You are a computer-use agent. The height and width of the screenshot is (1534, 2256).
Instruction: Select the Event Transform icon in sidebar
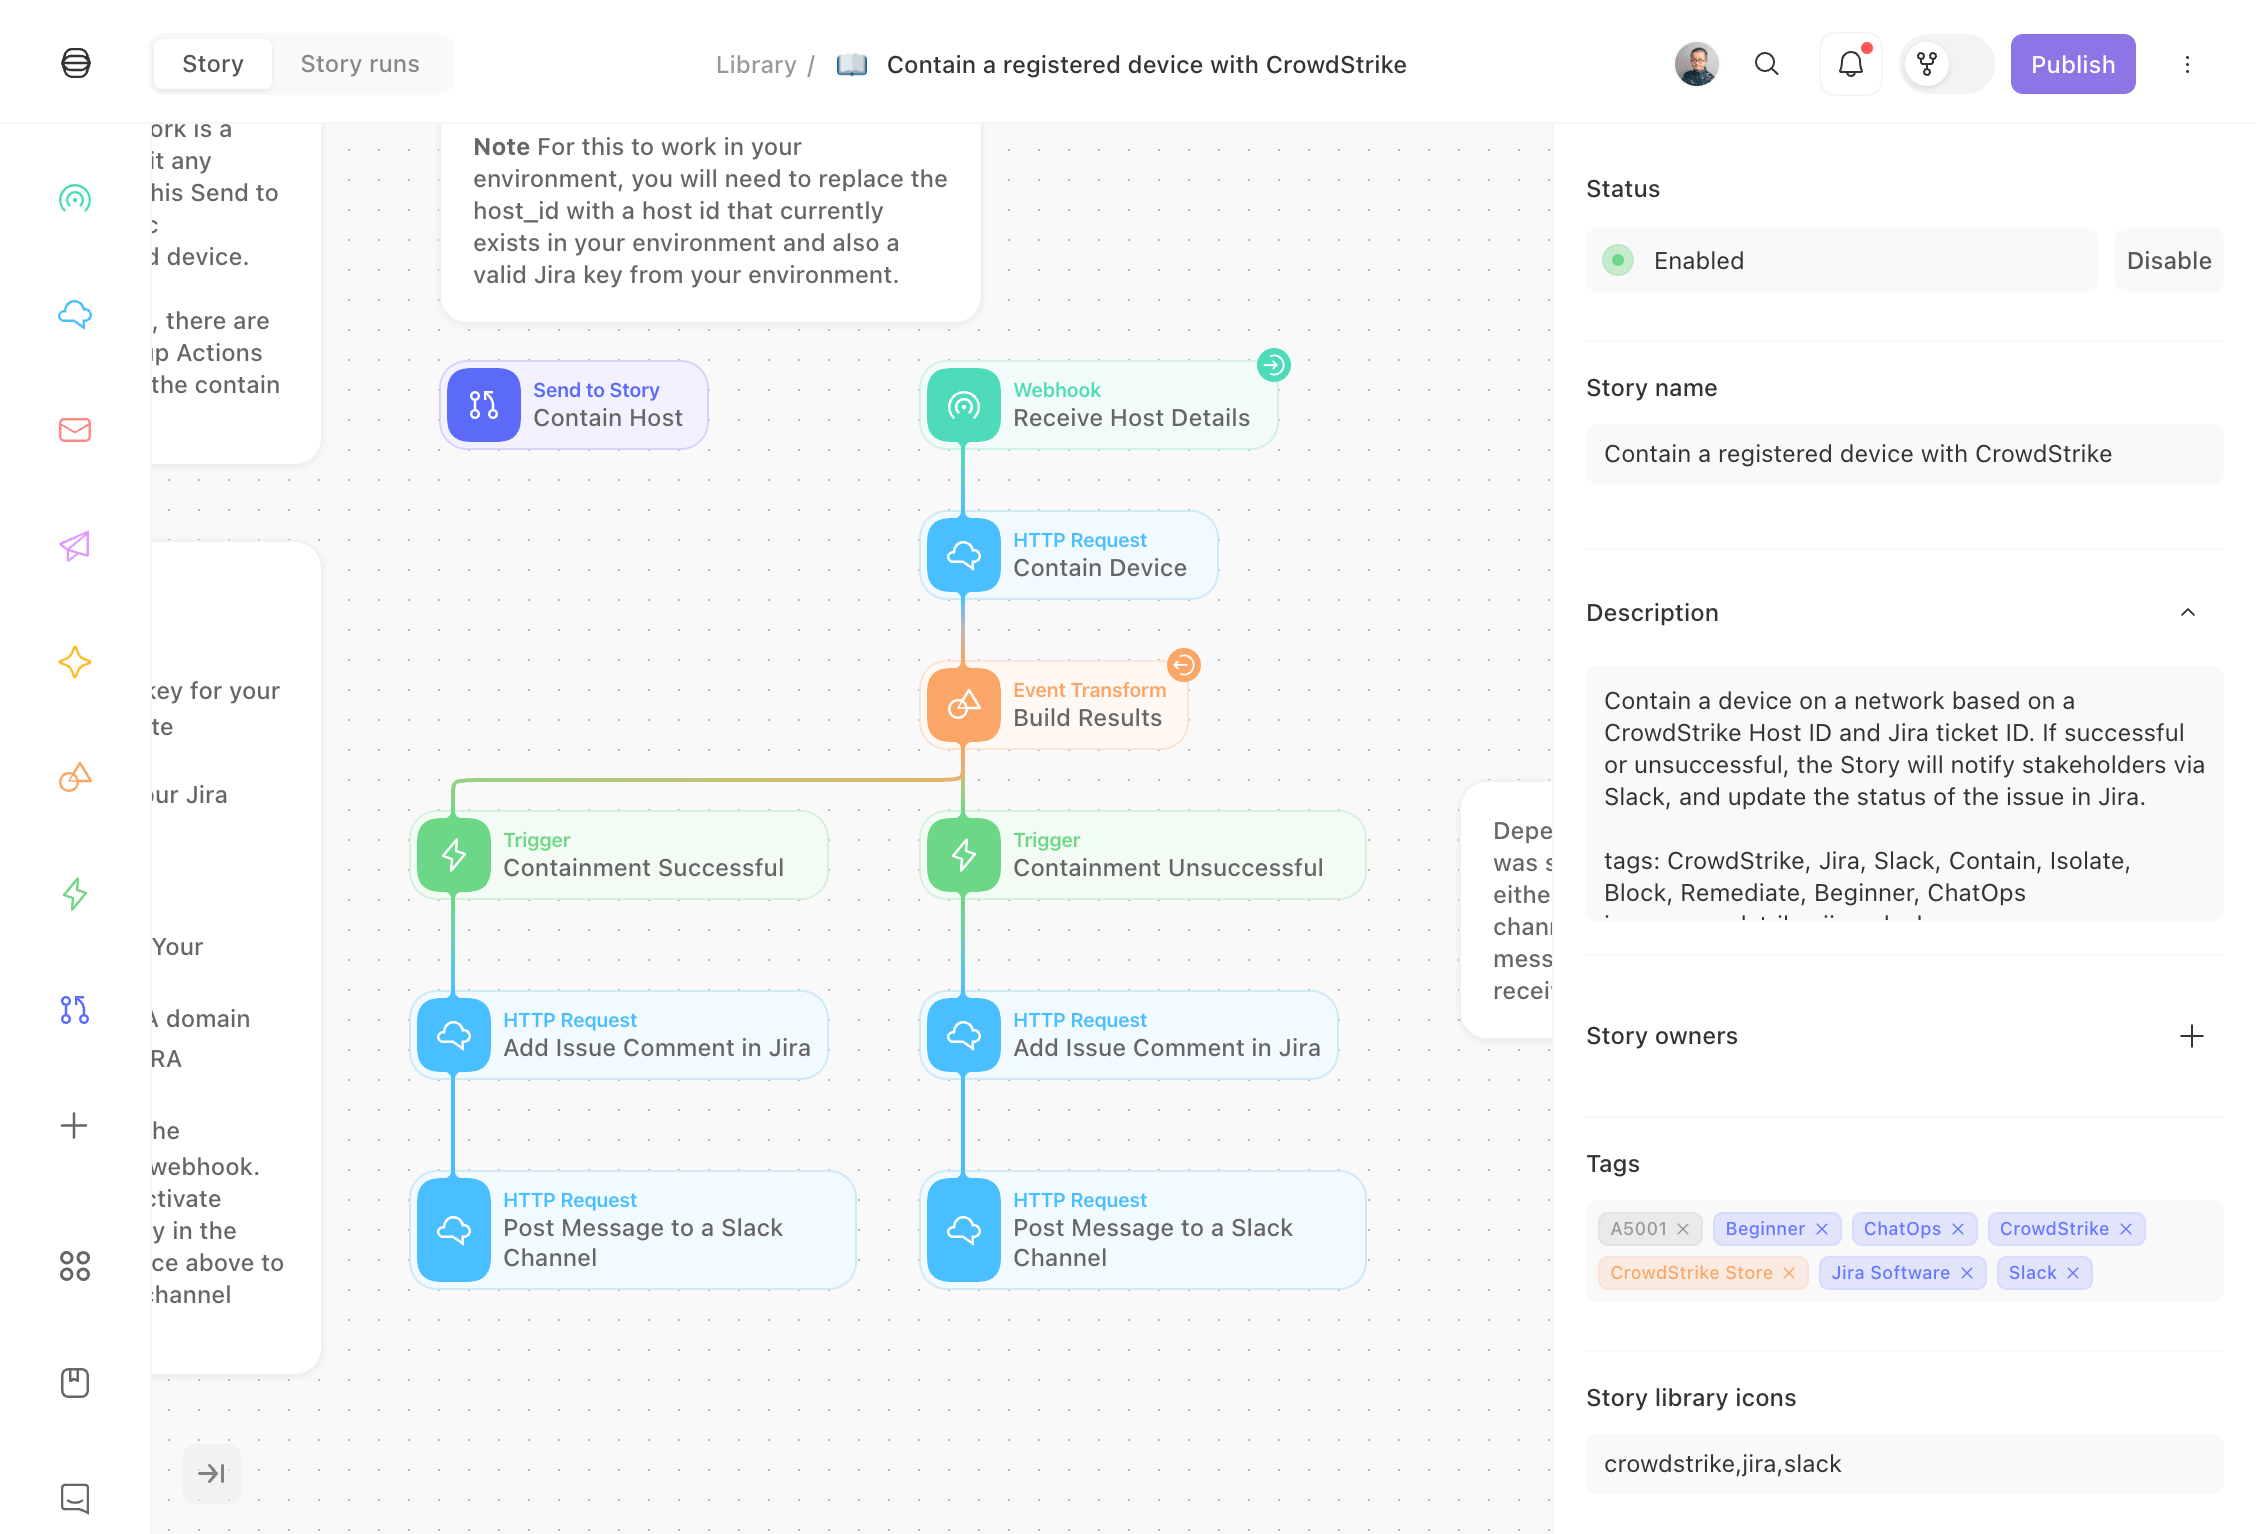pos(75,777)
